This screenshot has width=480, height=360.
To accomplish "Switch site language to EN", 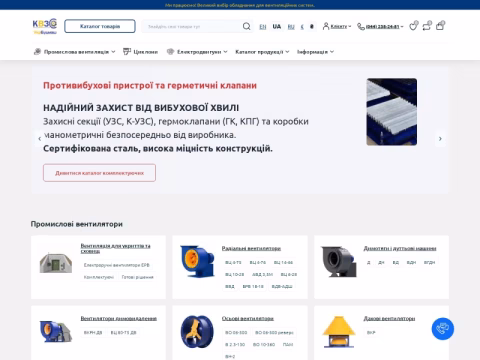I will (x=263, y=26).
